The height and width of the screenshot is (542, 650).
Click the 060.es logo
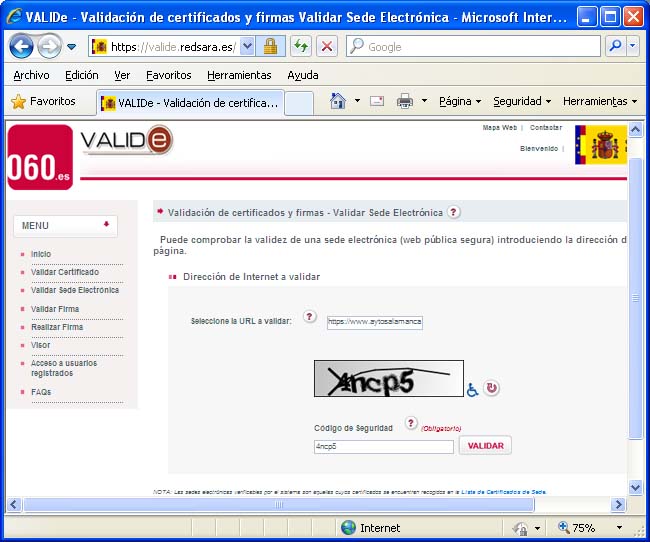[40, 157]
